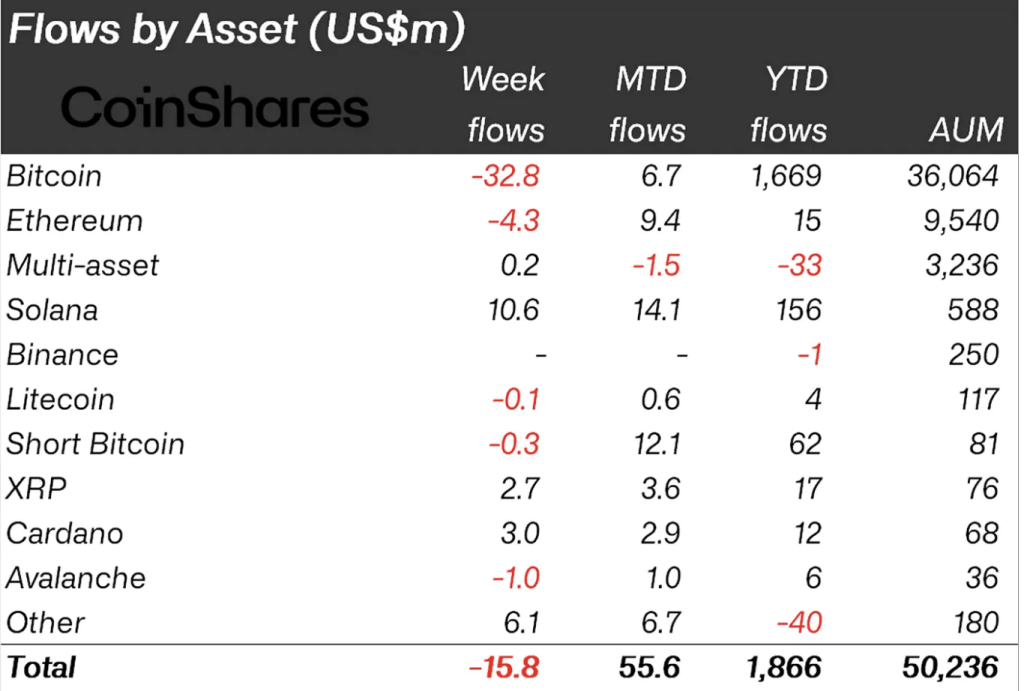Click the Avalanche row label
This screenshot has height=691, width=1024.
click(x=76, y=578)
